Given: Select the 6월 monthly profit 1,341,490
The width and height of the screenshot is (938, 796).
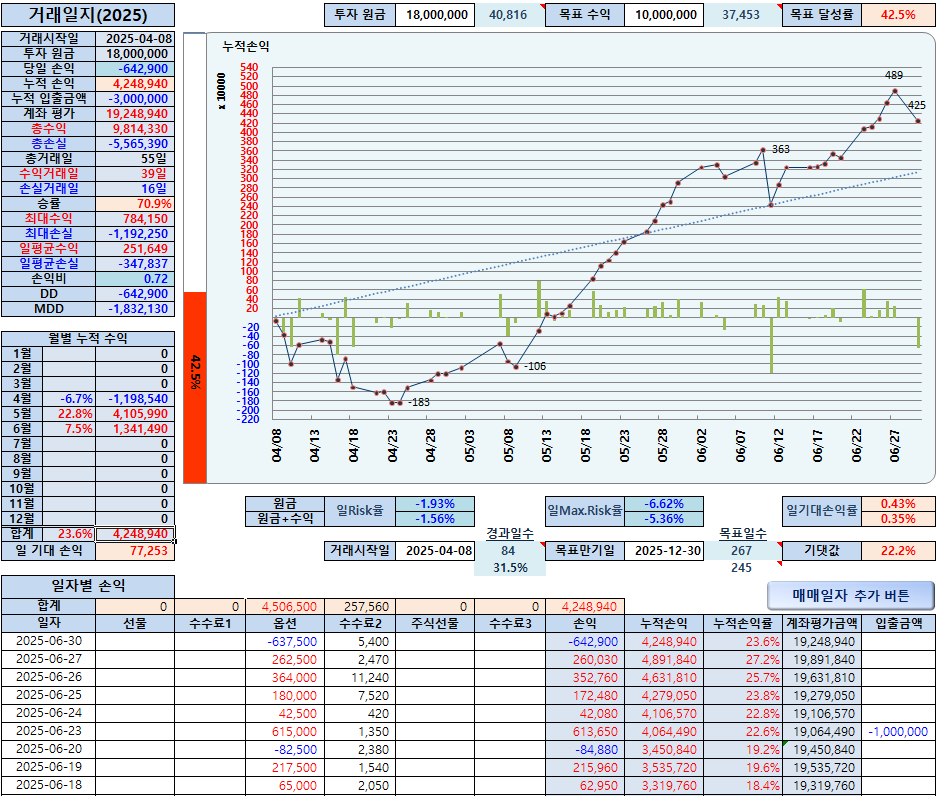Looking at the screenshot, I should [x=135, y=429].
